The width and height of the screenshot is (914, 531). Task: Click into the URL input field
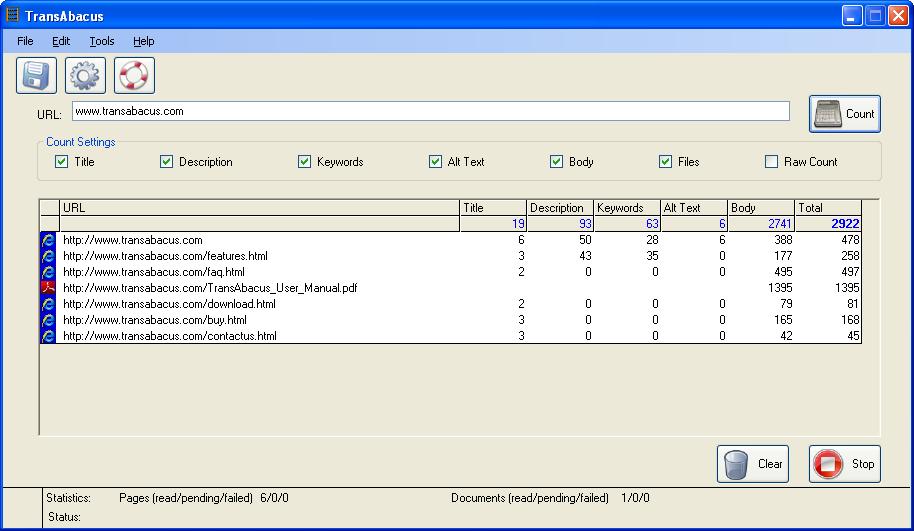tap(431, 111)
